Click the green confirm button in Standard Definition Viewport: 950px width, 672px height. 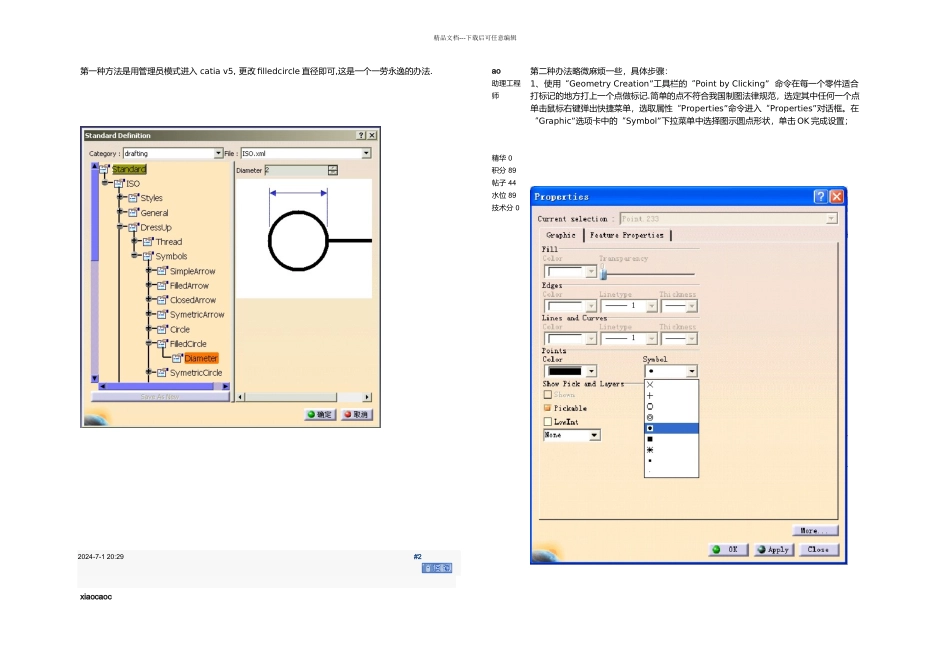(x=319, y=414)
